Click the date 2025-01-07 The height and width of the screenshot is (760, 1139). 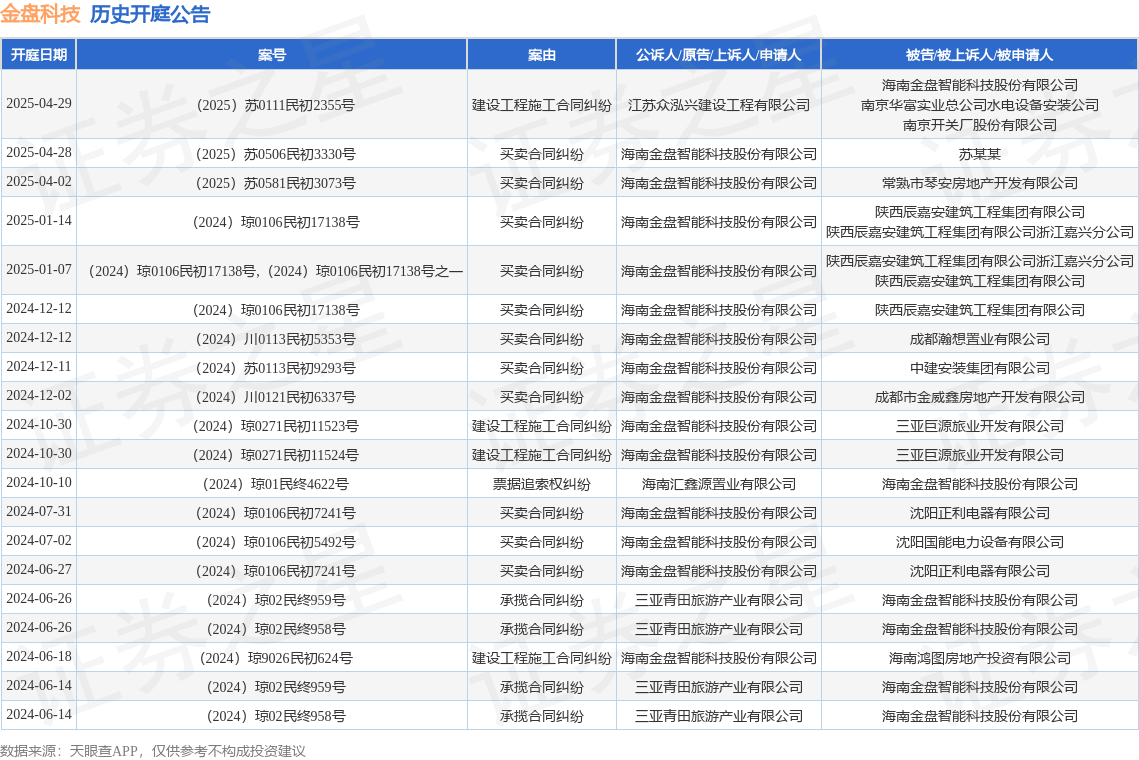[x=39, y=269]
